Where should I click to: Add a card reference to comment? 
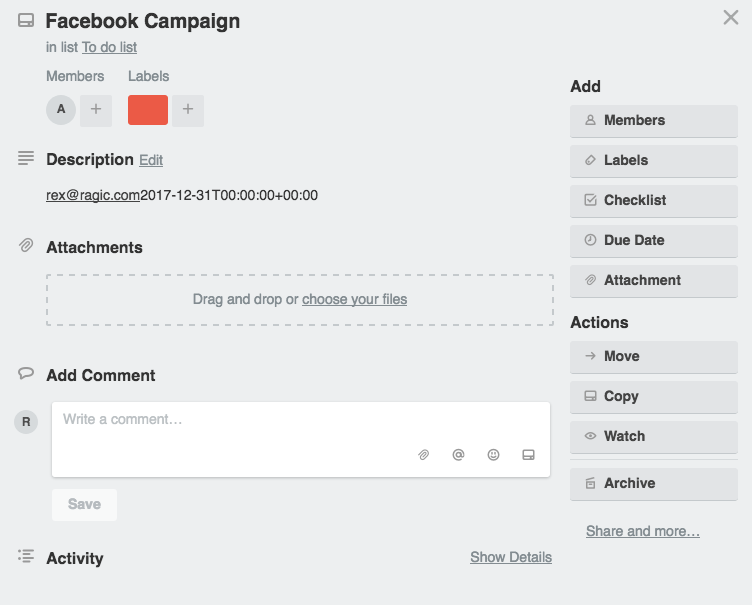click(529, 454)
